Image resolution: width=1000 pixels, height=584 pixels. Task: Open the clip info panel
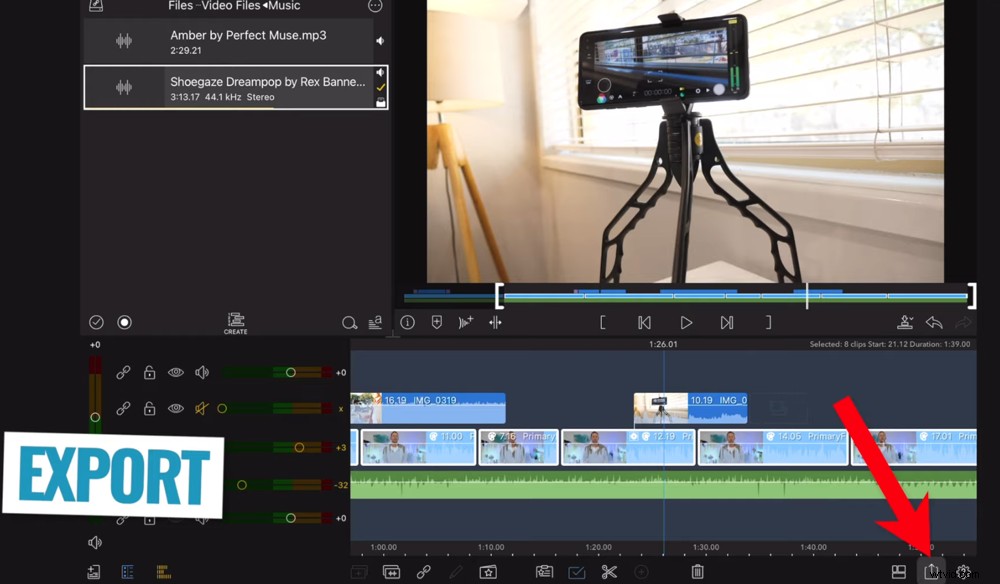(408, 322)
